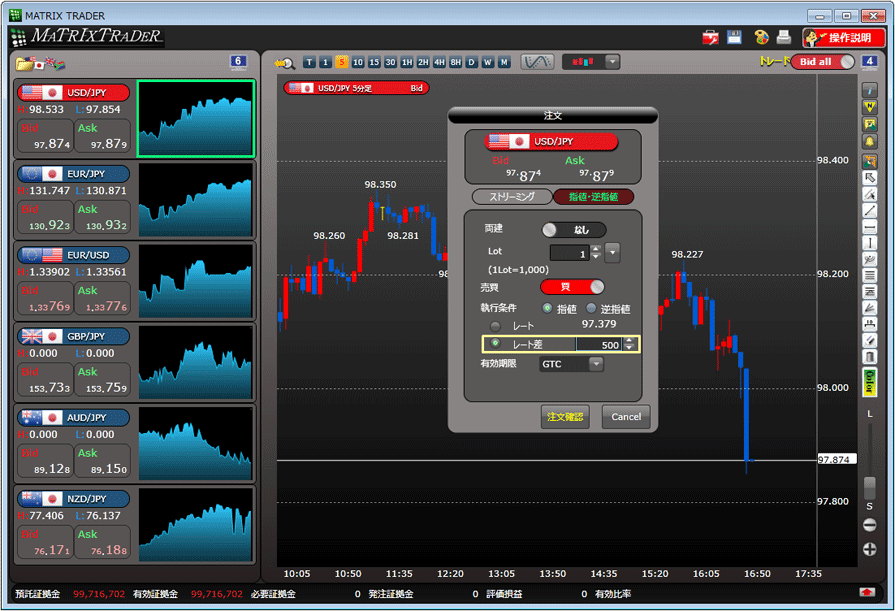Click the trash delete drawings icon
This screenshot has width=895, height=611.
pyautogui.click(x=869, y=357)
